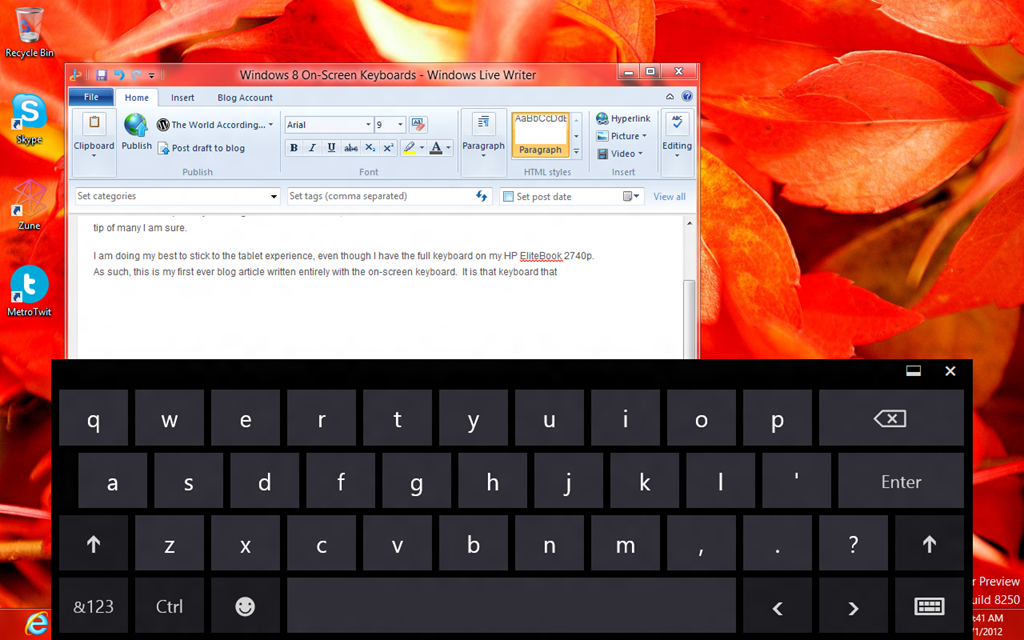Click the Publish globe icon
Screen dimensions: 1024x640
pyautogui.click(x=136, y=126)
